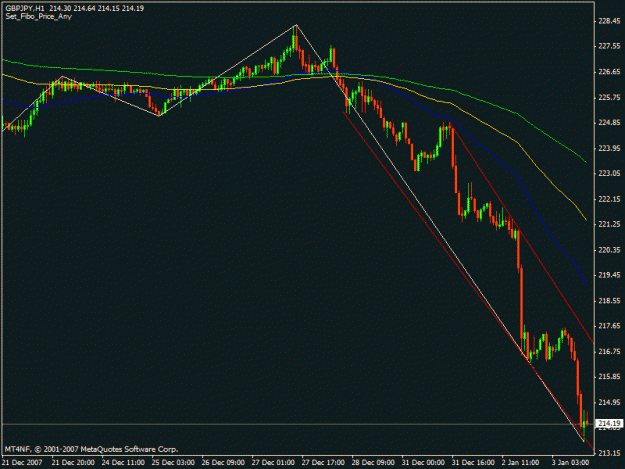Click the 223.05 price scale label
Viewport: 625px width, 469px height.
pos(609,173)
